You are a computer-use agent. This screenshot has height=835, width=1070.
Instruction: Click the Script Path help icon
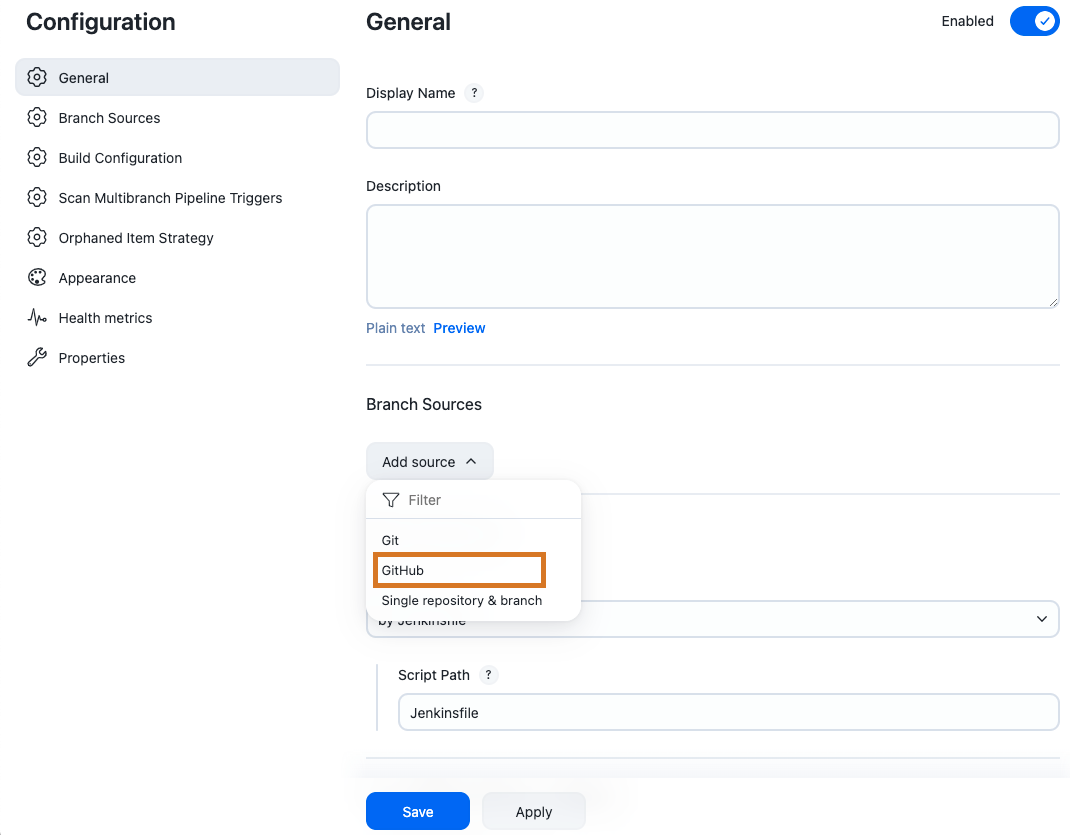coord(488,675)
